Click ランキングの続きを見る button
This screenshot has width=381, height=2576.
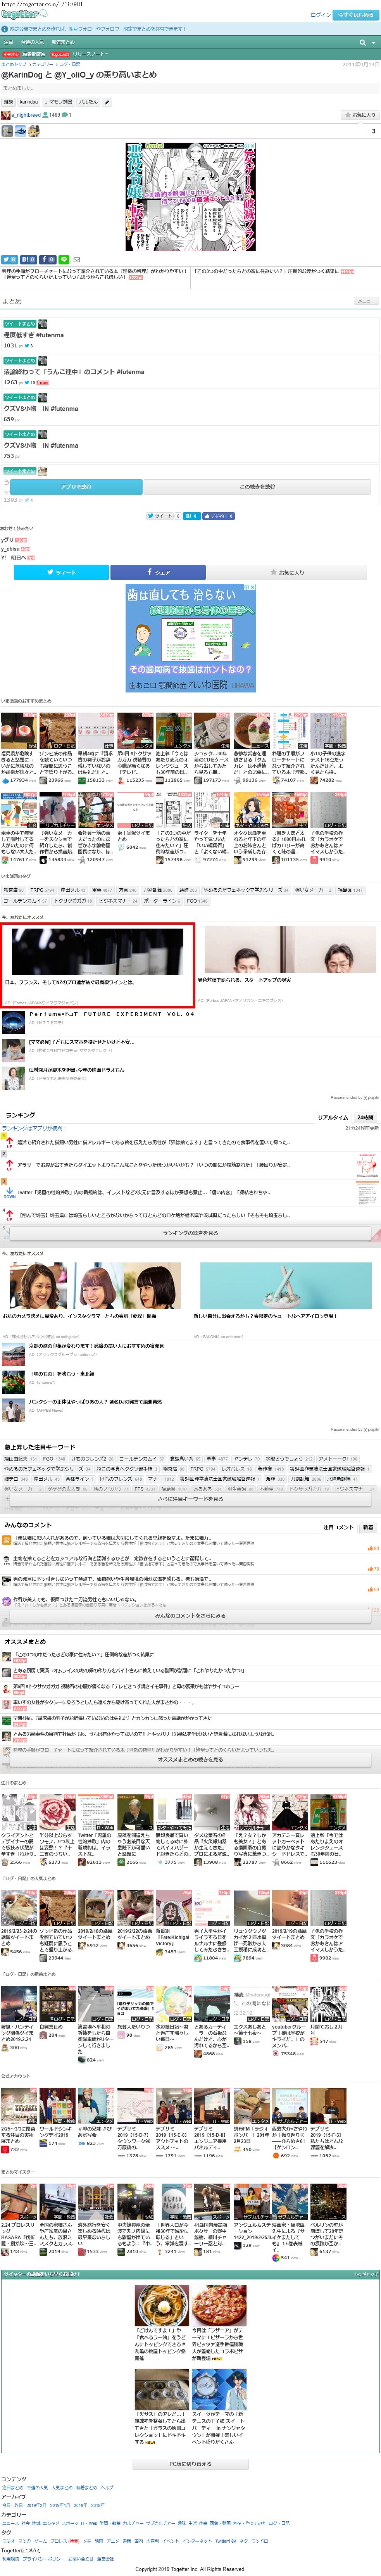tap(190, 1233)
